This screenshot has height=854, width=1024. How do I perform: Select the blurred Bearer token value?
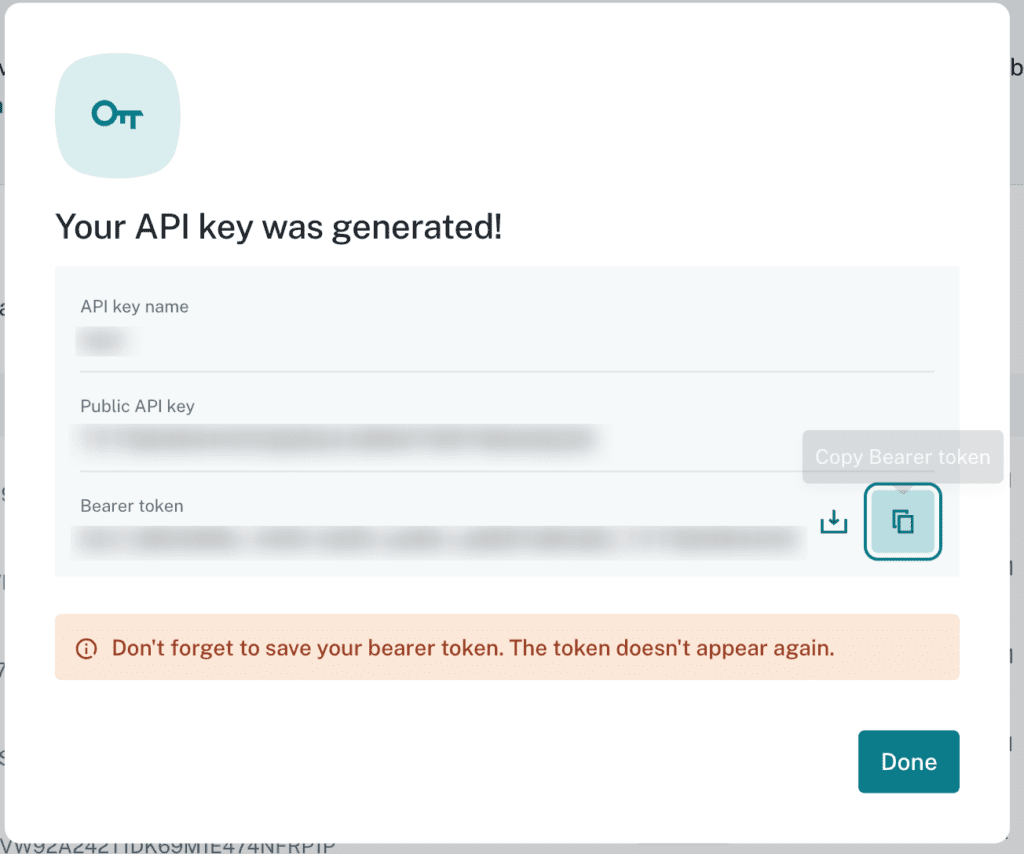click(439, 541)
